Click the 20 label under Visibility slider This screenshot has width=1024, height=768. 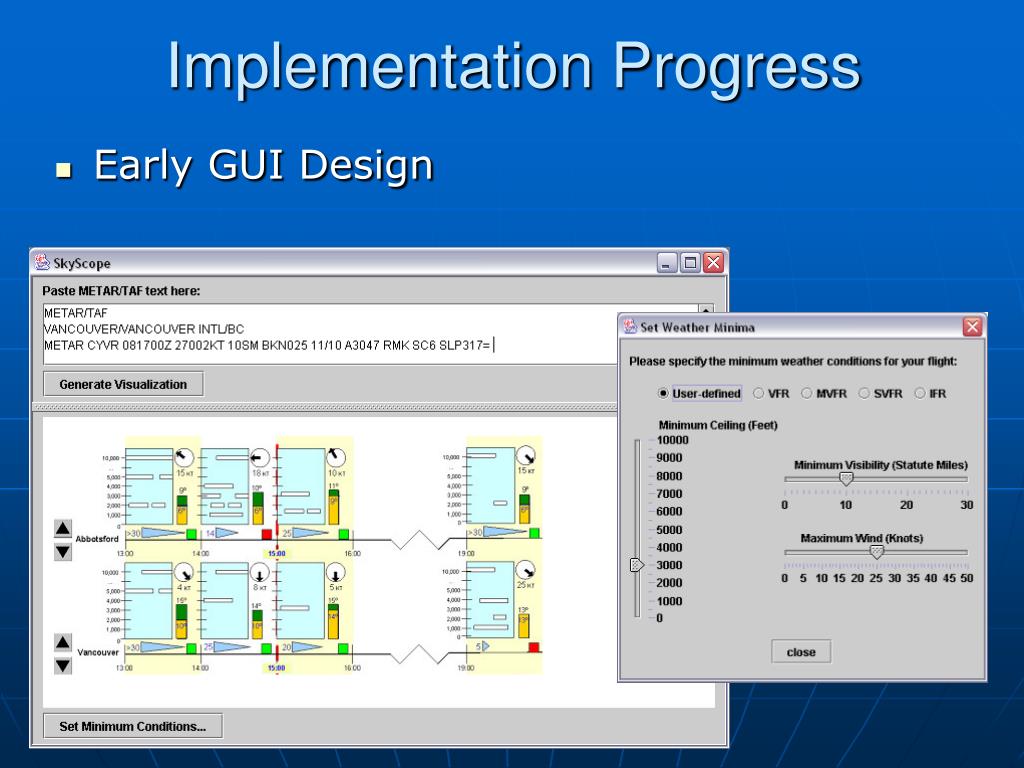point(906,505)
